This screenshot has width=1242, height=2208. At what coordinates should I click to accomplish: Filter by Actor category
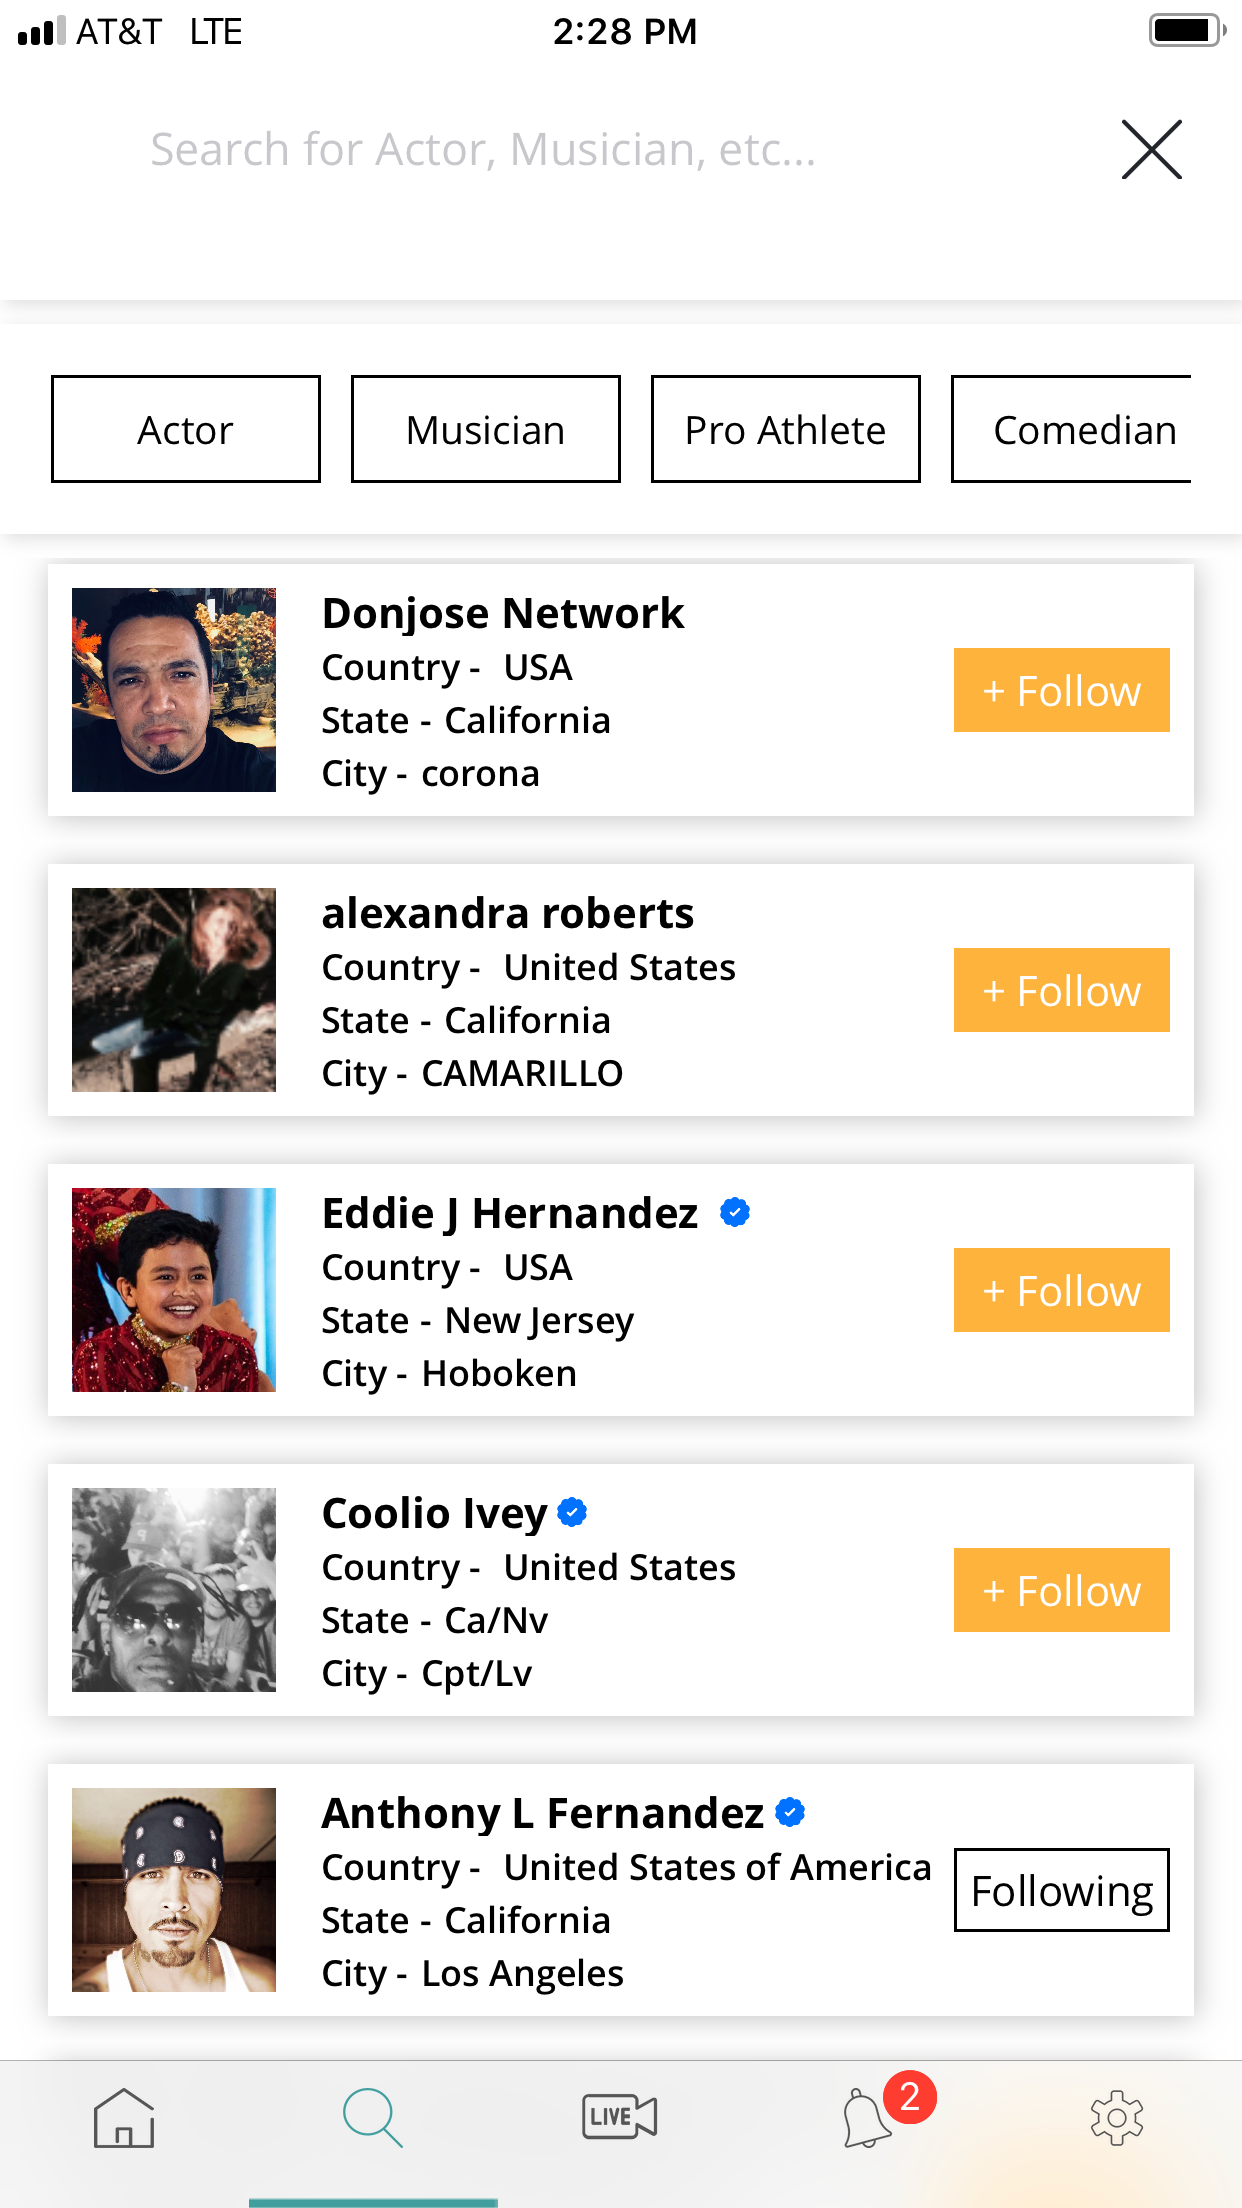[x=186, y=430]
